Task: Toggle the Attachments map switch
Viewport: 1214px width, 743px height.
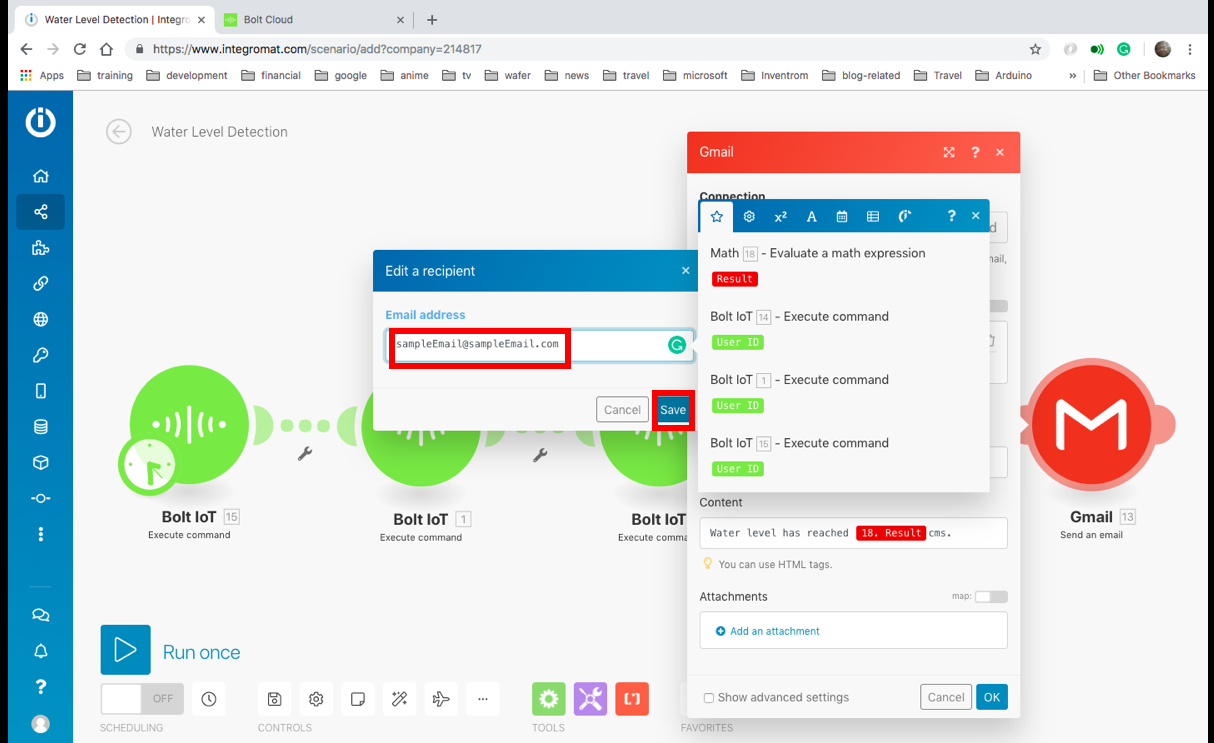Action: coord(991,597)
